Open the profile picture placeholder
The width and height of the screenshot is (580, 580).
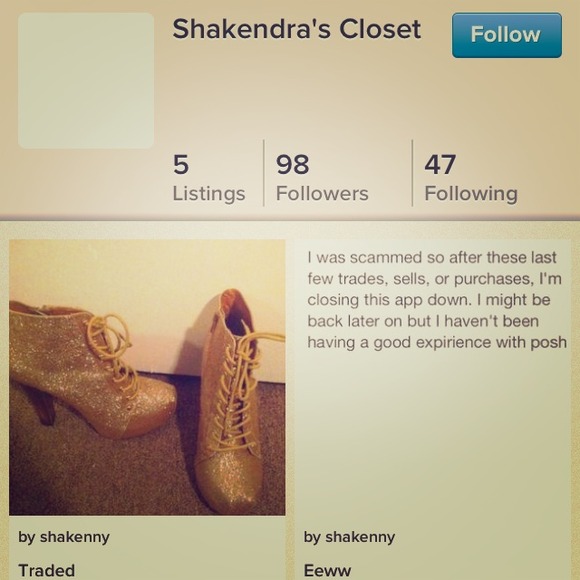86,81
